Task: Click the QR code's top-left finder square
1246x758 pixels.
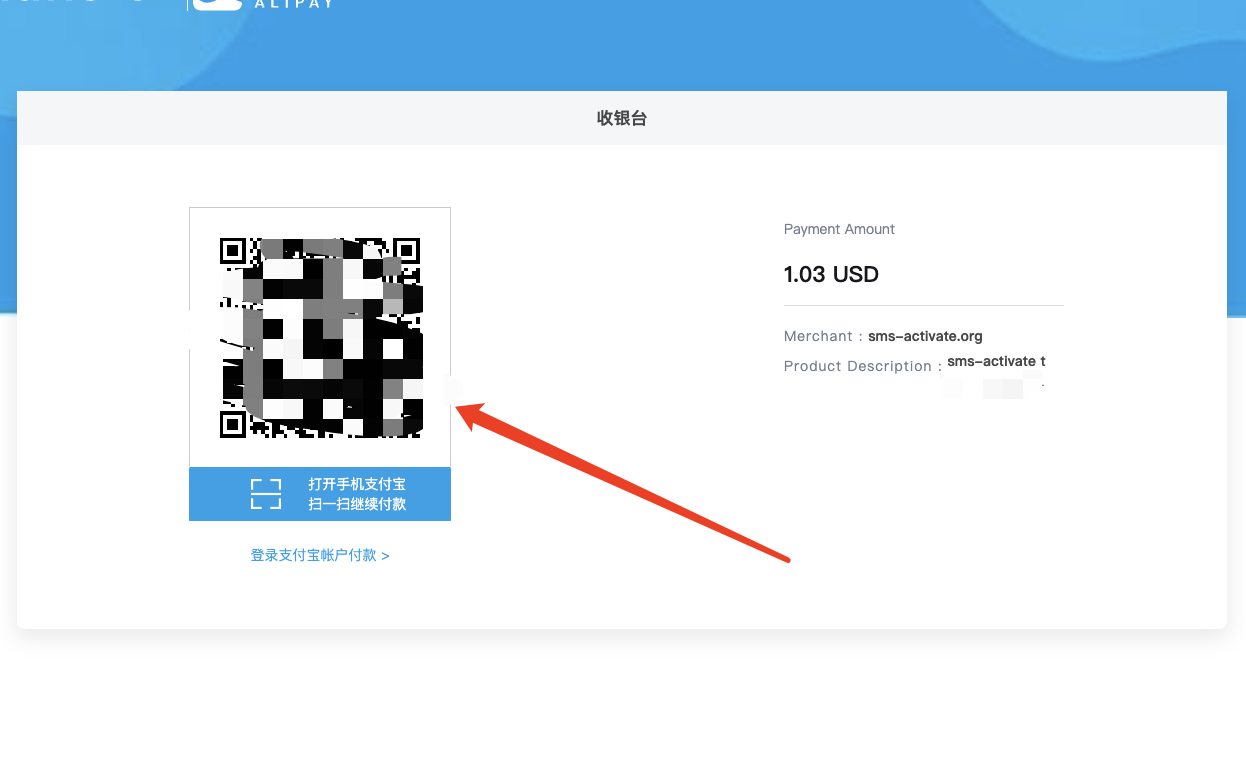Action: [x=233, y=250]
